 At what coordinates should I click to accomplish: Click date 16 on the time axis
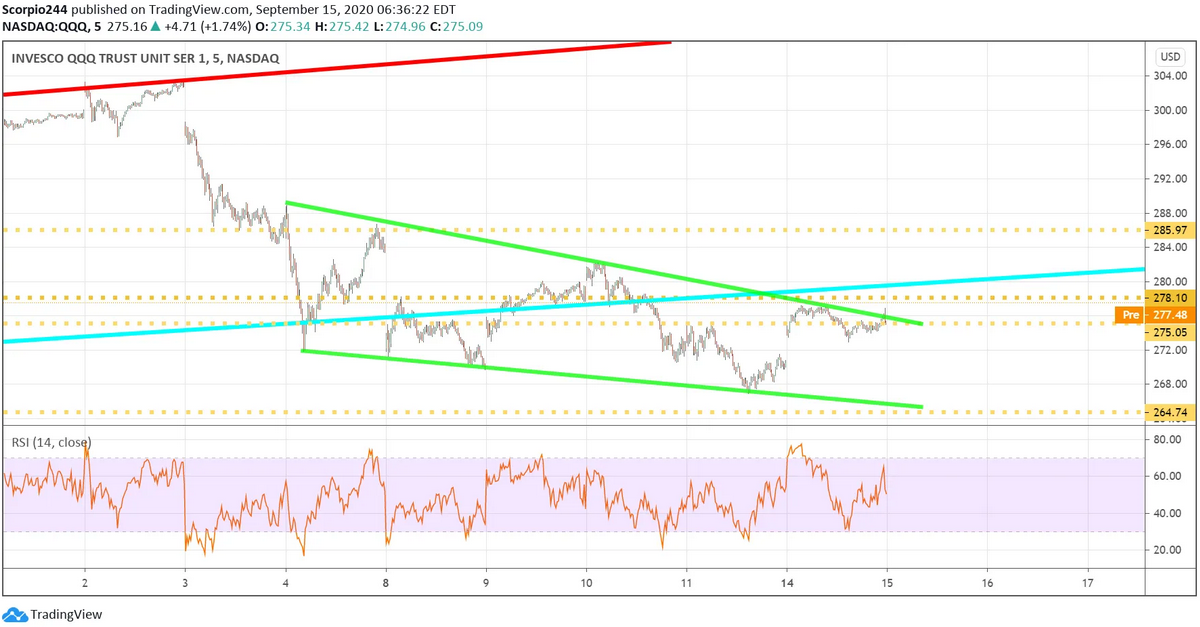[x=988, y=582]
